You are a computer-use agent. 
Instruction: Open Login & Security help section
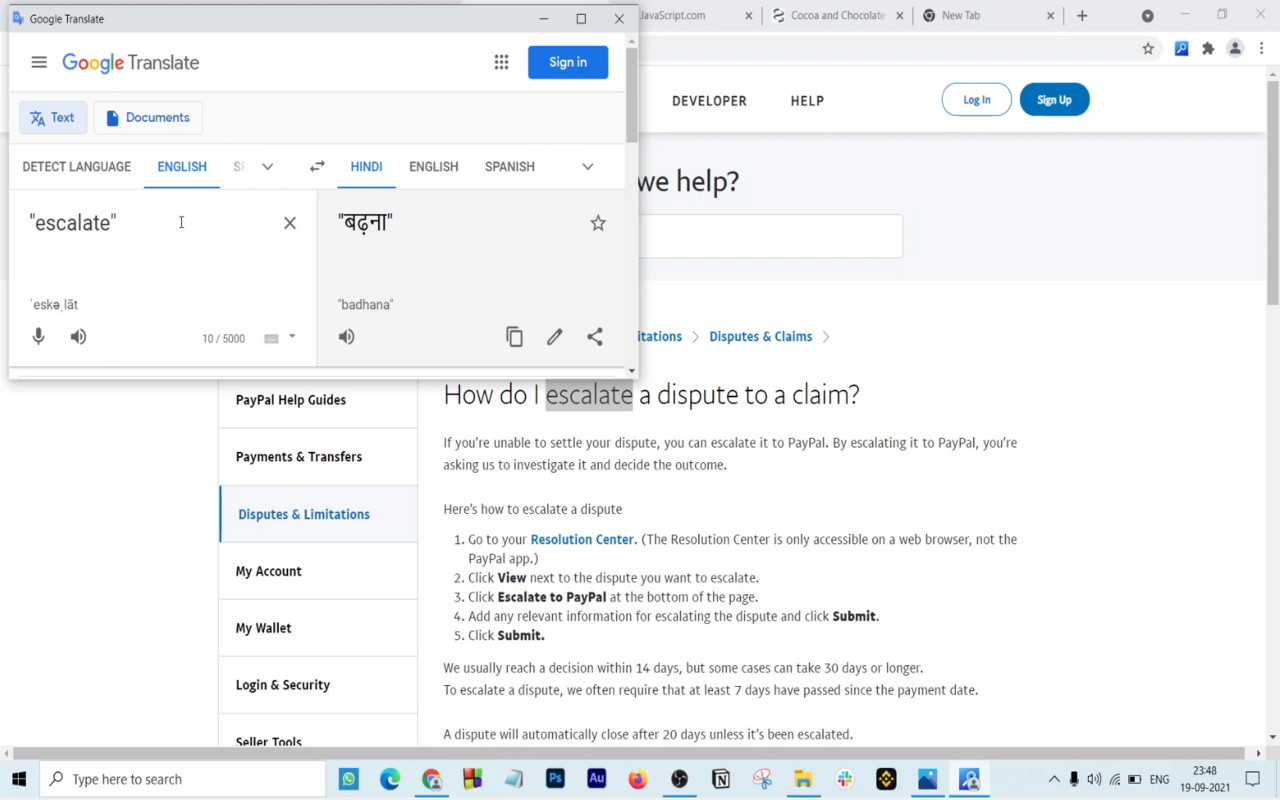click(x=318, y=685)
